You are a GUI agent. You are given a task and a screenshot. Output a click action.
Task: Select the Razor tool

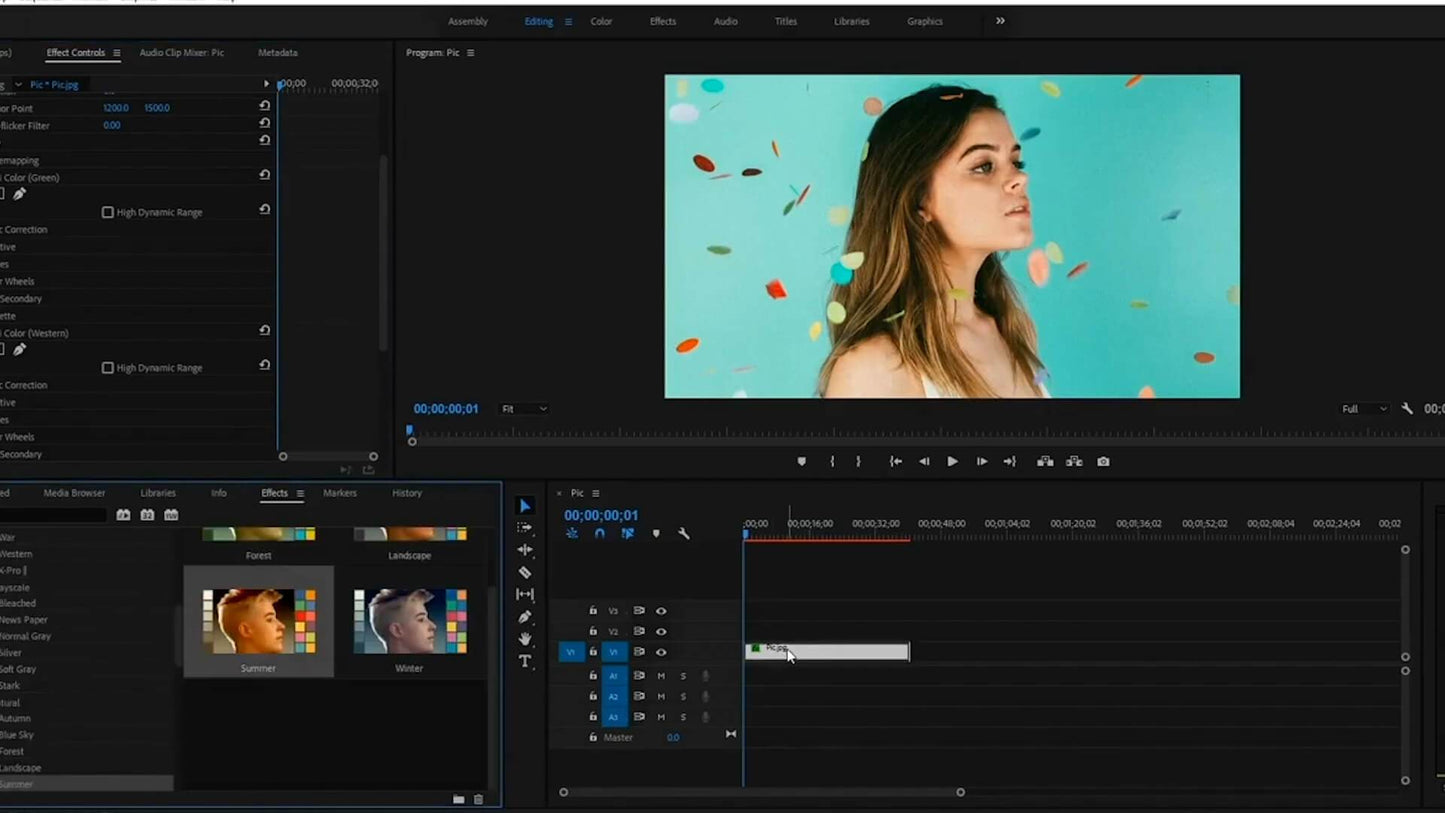pyautogui.click(x=525, y=571)
